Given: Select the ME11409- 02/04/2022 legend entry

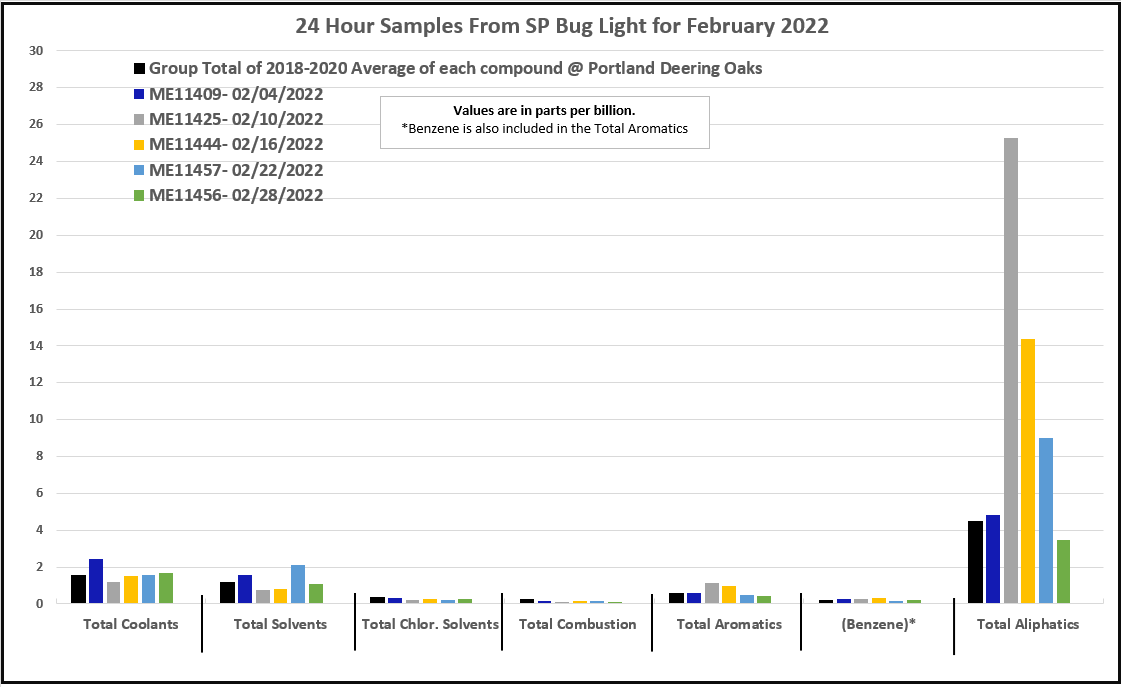Looking at the screenshot, I should (236, 95).
